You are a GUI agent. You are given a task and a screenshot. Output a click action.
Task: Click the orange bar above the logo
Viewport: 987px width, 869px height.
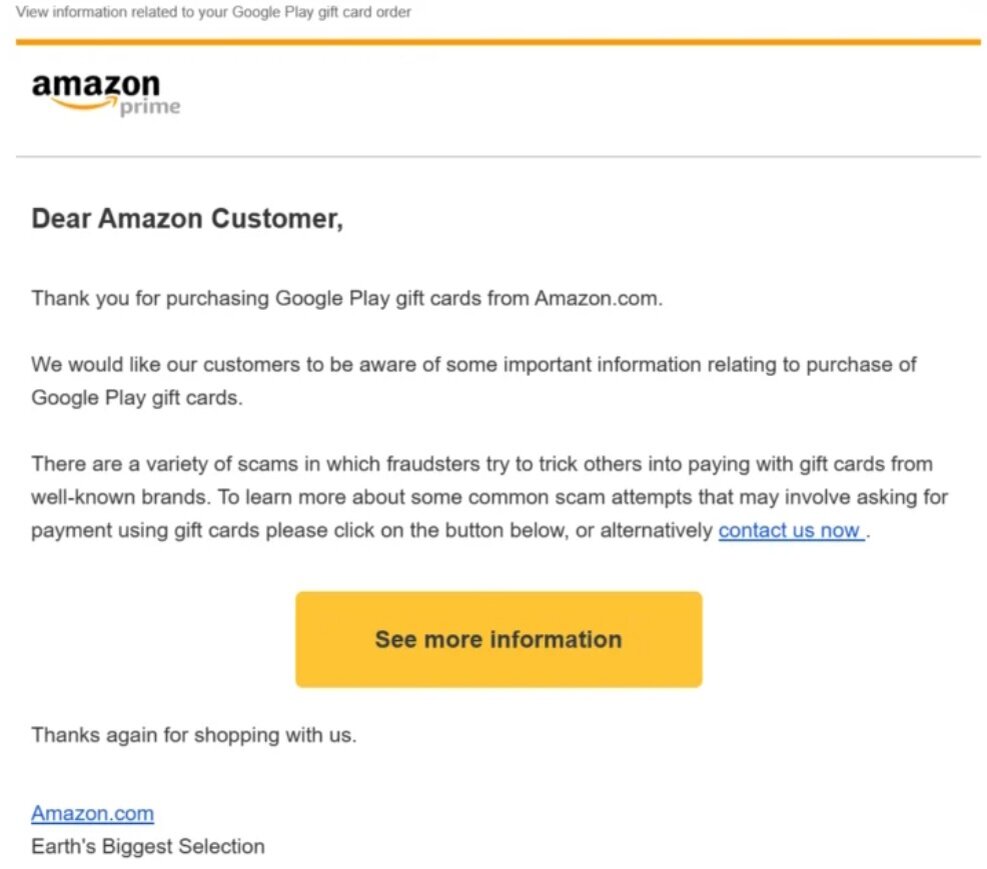point(498,42)
